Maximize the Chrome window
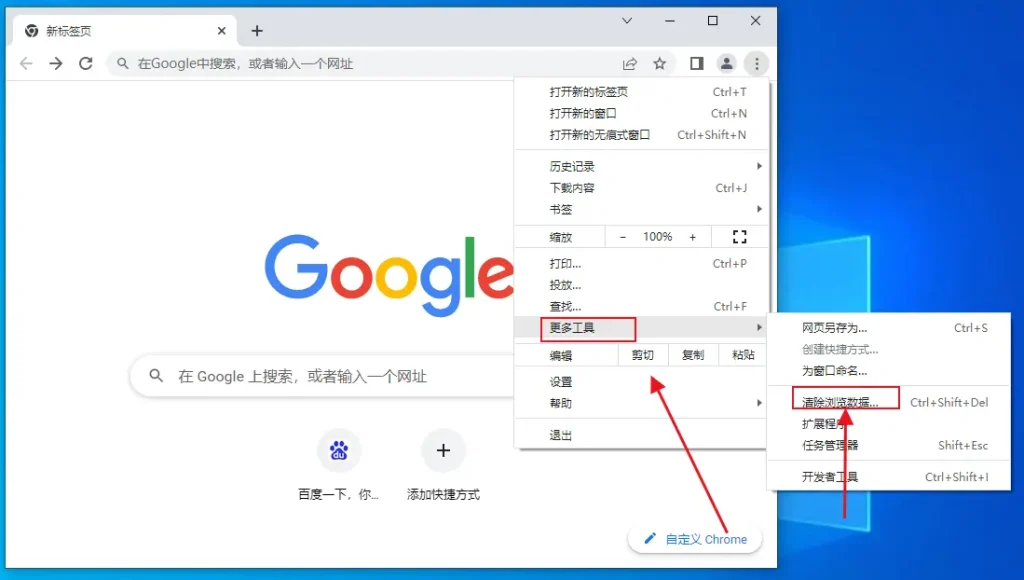This screenshot has height=580, width=1024. click(x=712, y=21)
